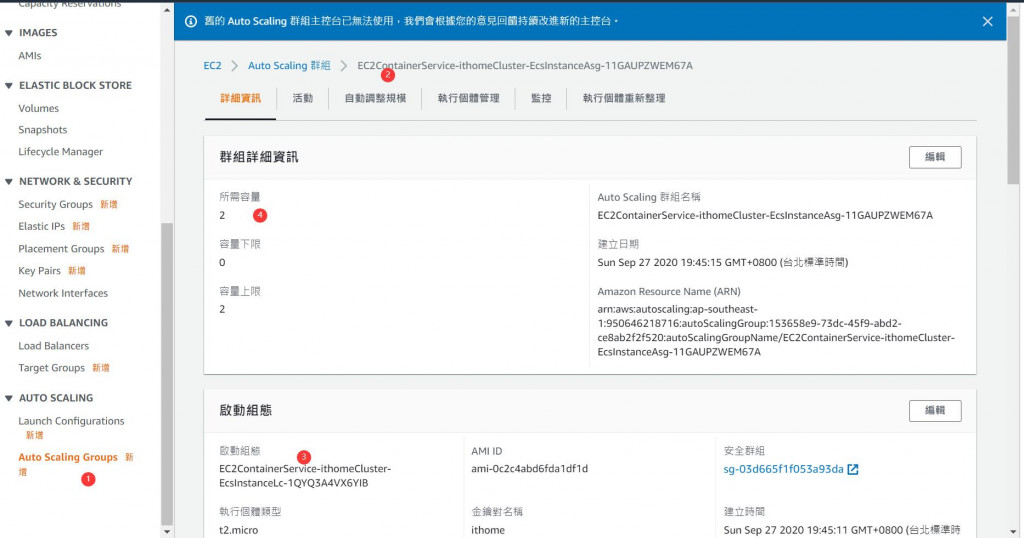Open external link icon beside security group
Screen dimensions: 1024x538
[853, 469]
